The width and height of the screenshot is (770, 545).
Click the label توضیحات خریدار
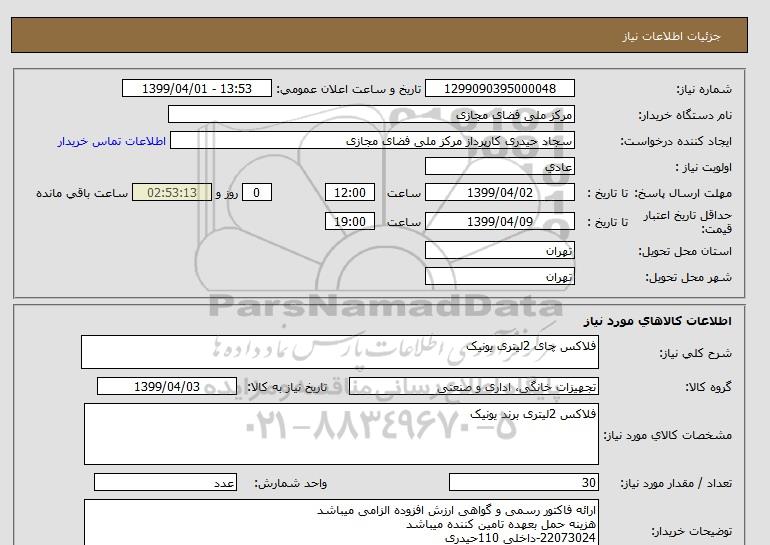click(x=691, y=531)
